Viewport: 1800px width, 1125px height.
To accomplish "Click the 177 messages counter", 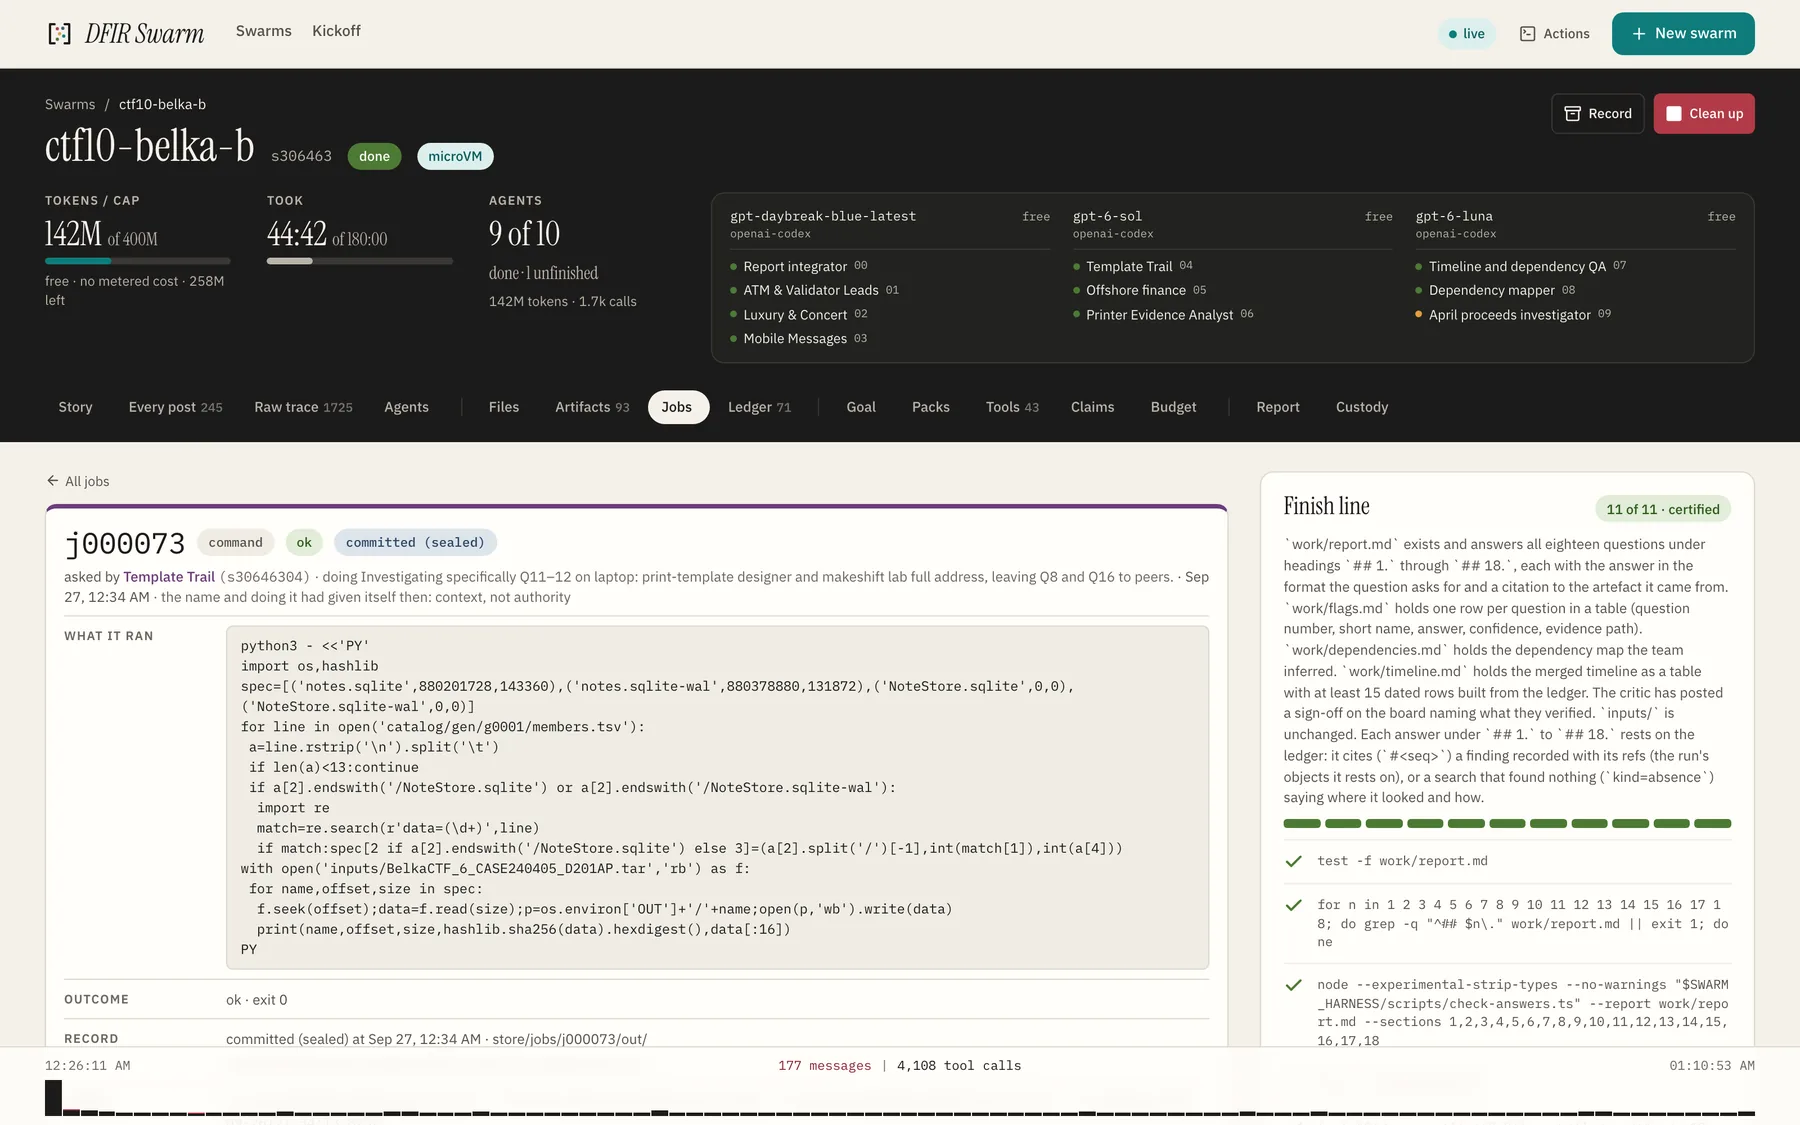I will click(x=825, y=1066).
